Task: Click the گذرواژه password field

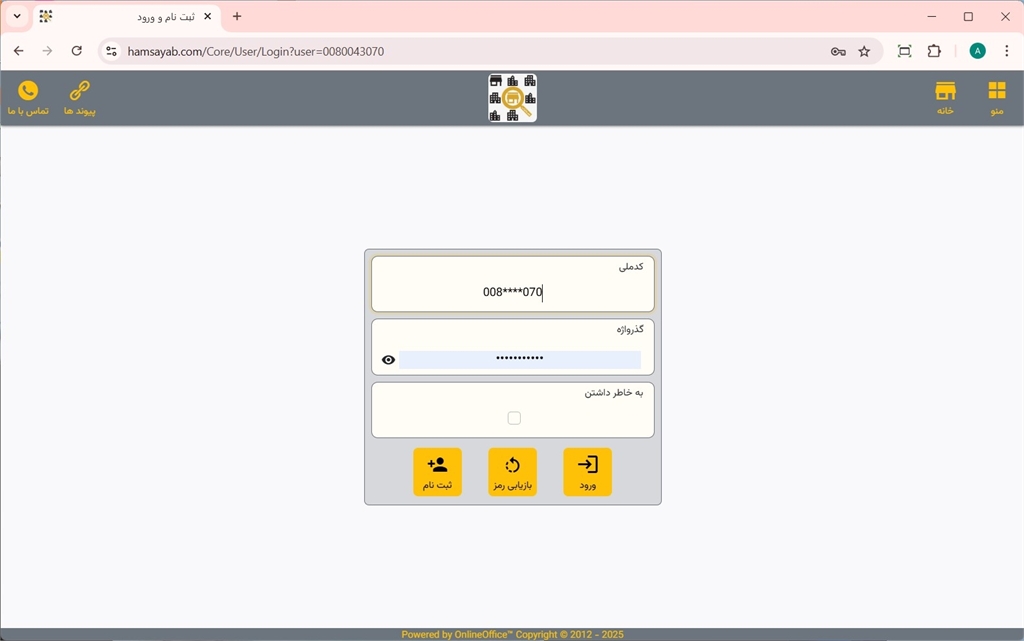Action: click(x=519, y=359)
